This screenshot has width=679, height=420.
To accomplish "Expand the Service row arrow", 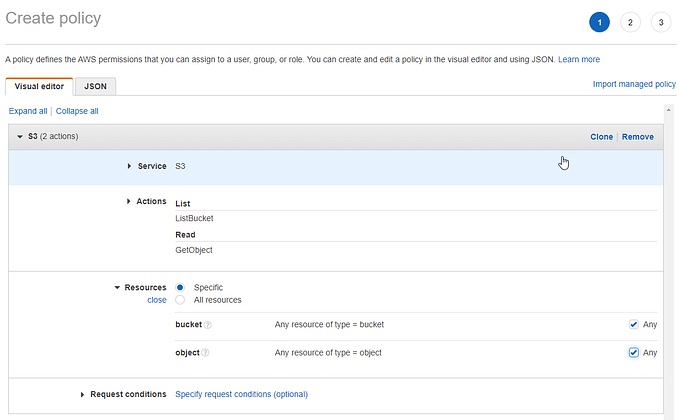I will pos(129,166).
